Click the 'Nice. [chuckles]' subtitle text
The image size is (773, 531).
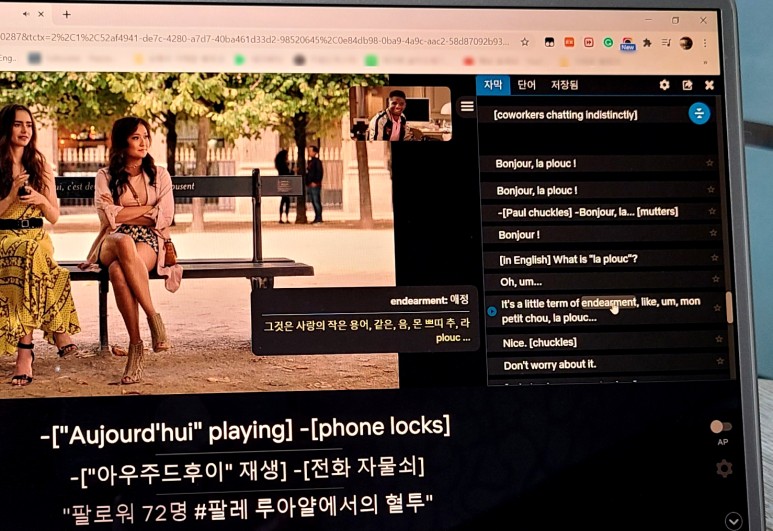(x=539, y=342)
